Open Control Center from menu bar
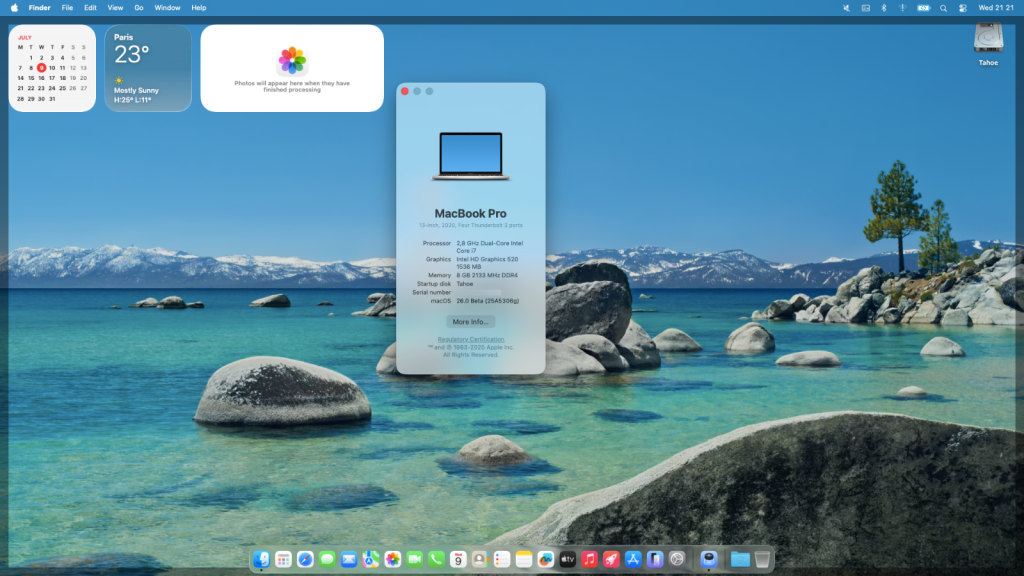 [962, 8]
